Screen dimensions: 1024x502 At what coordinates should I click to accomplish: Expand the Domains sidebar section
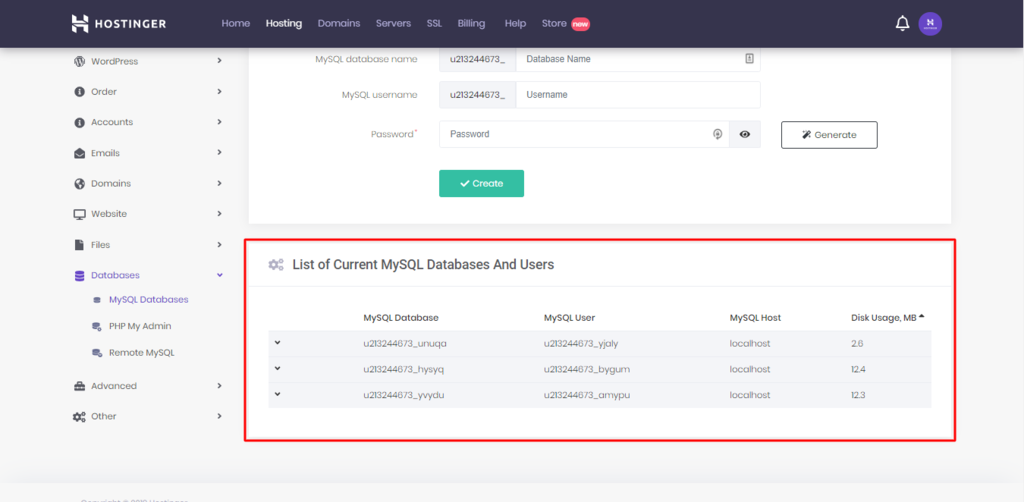click(x=219, y=183)
